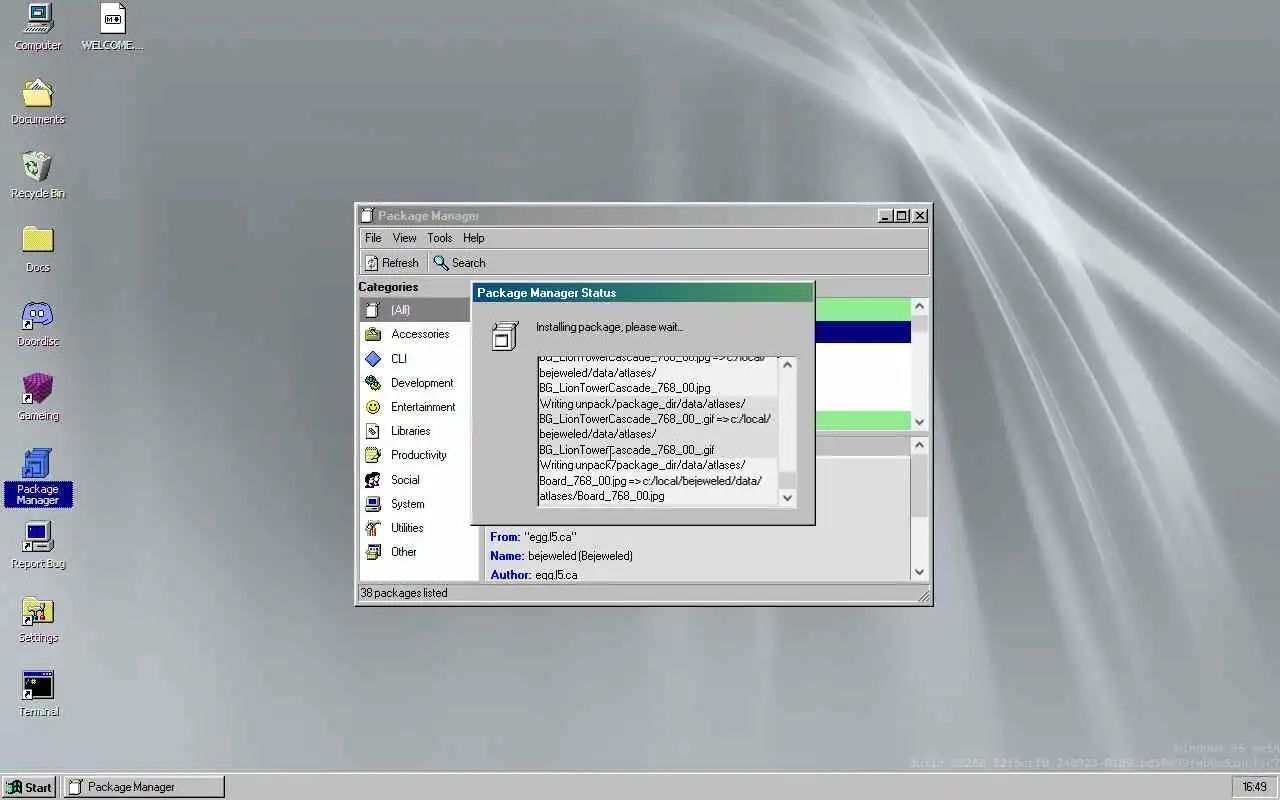Select the Development category icon
The image size is (1280, 800).
point(373,383)
